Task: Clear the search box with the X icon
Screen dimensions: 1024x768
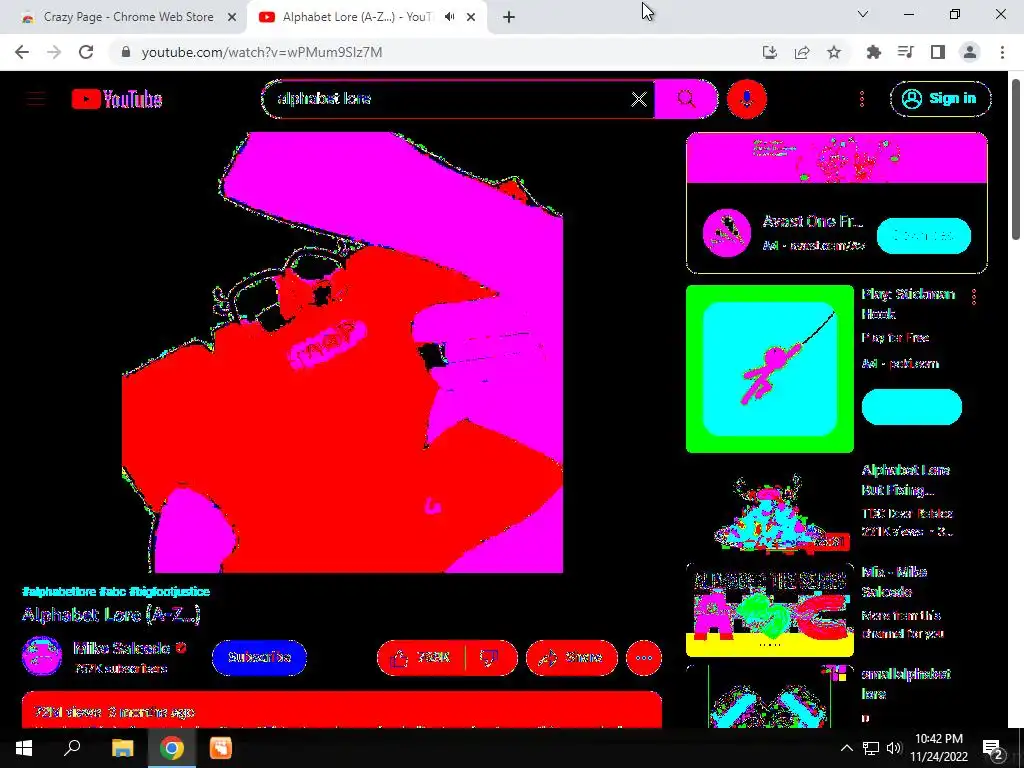Action: [x=639, y=99]
